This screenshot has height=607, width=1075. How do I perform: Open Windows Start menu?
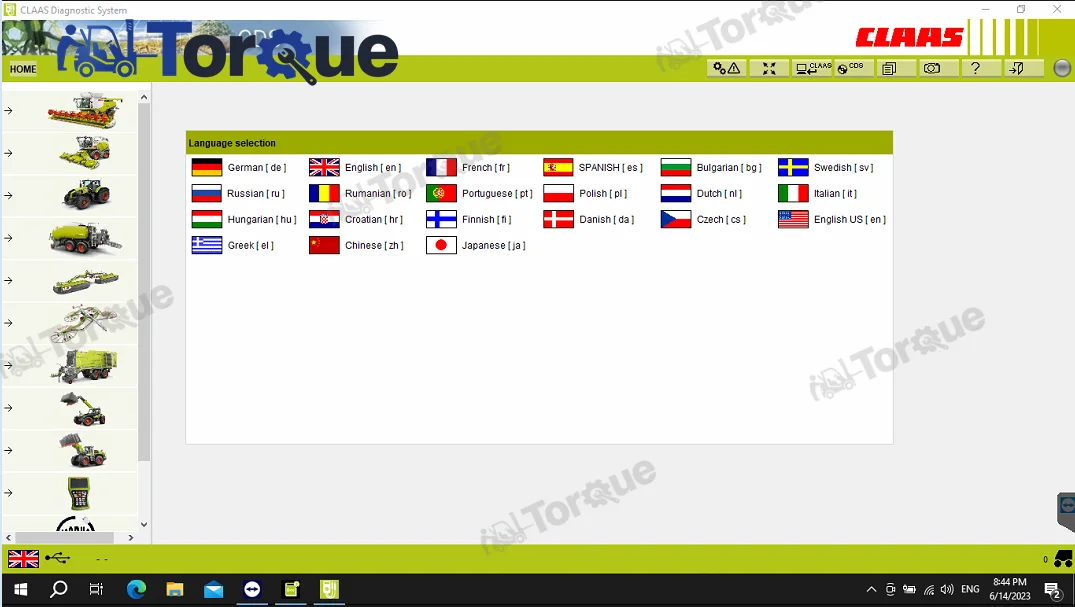(21, 590)
